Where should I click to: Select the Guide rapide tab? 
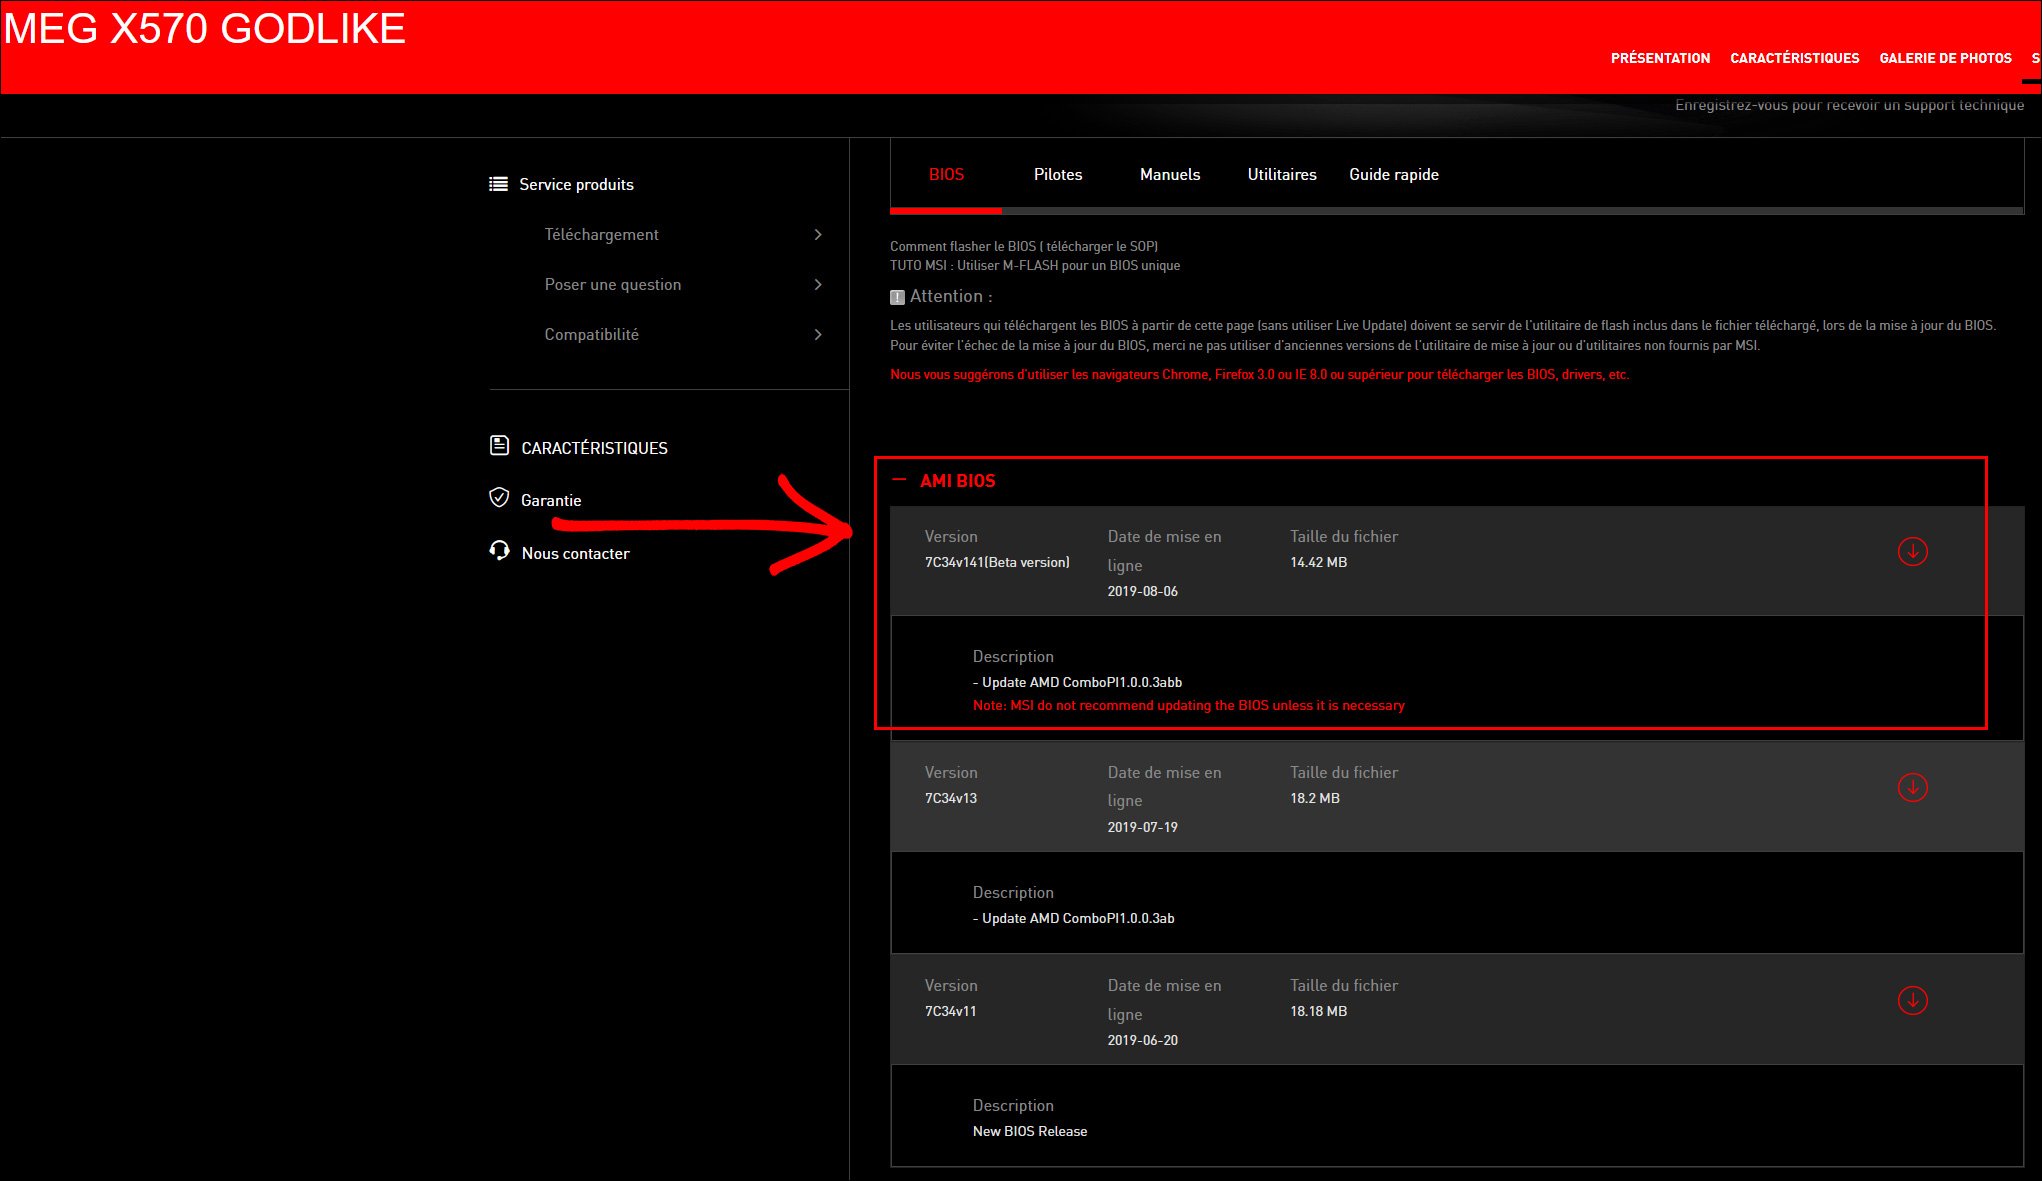[1394, 174]
